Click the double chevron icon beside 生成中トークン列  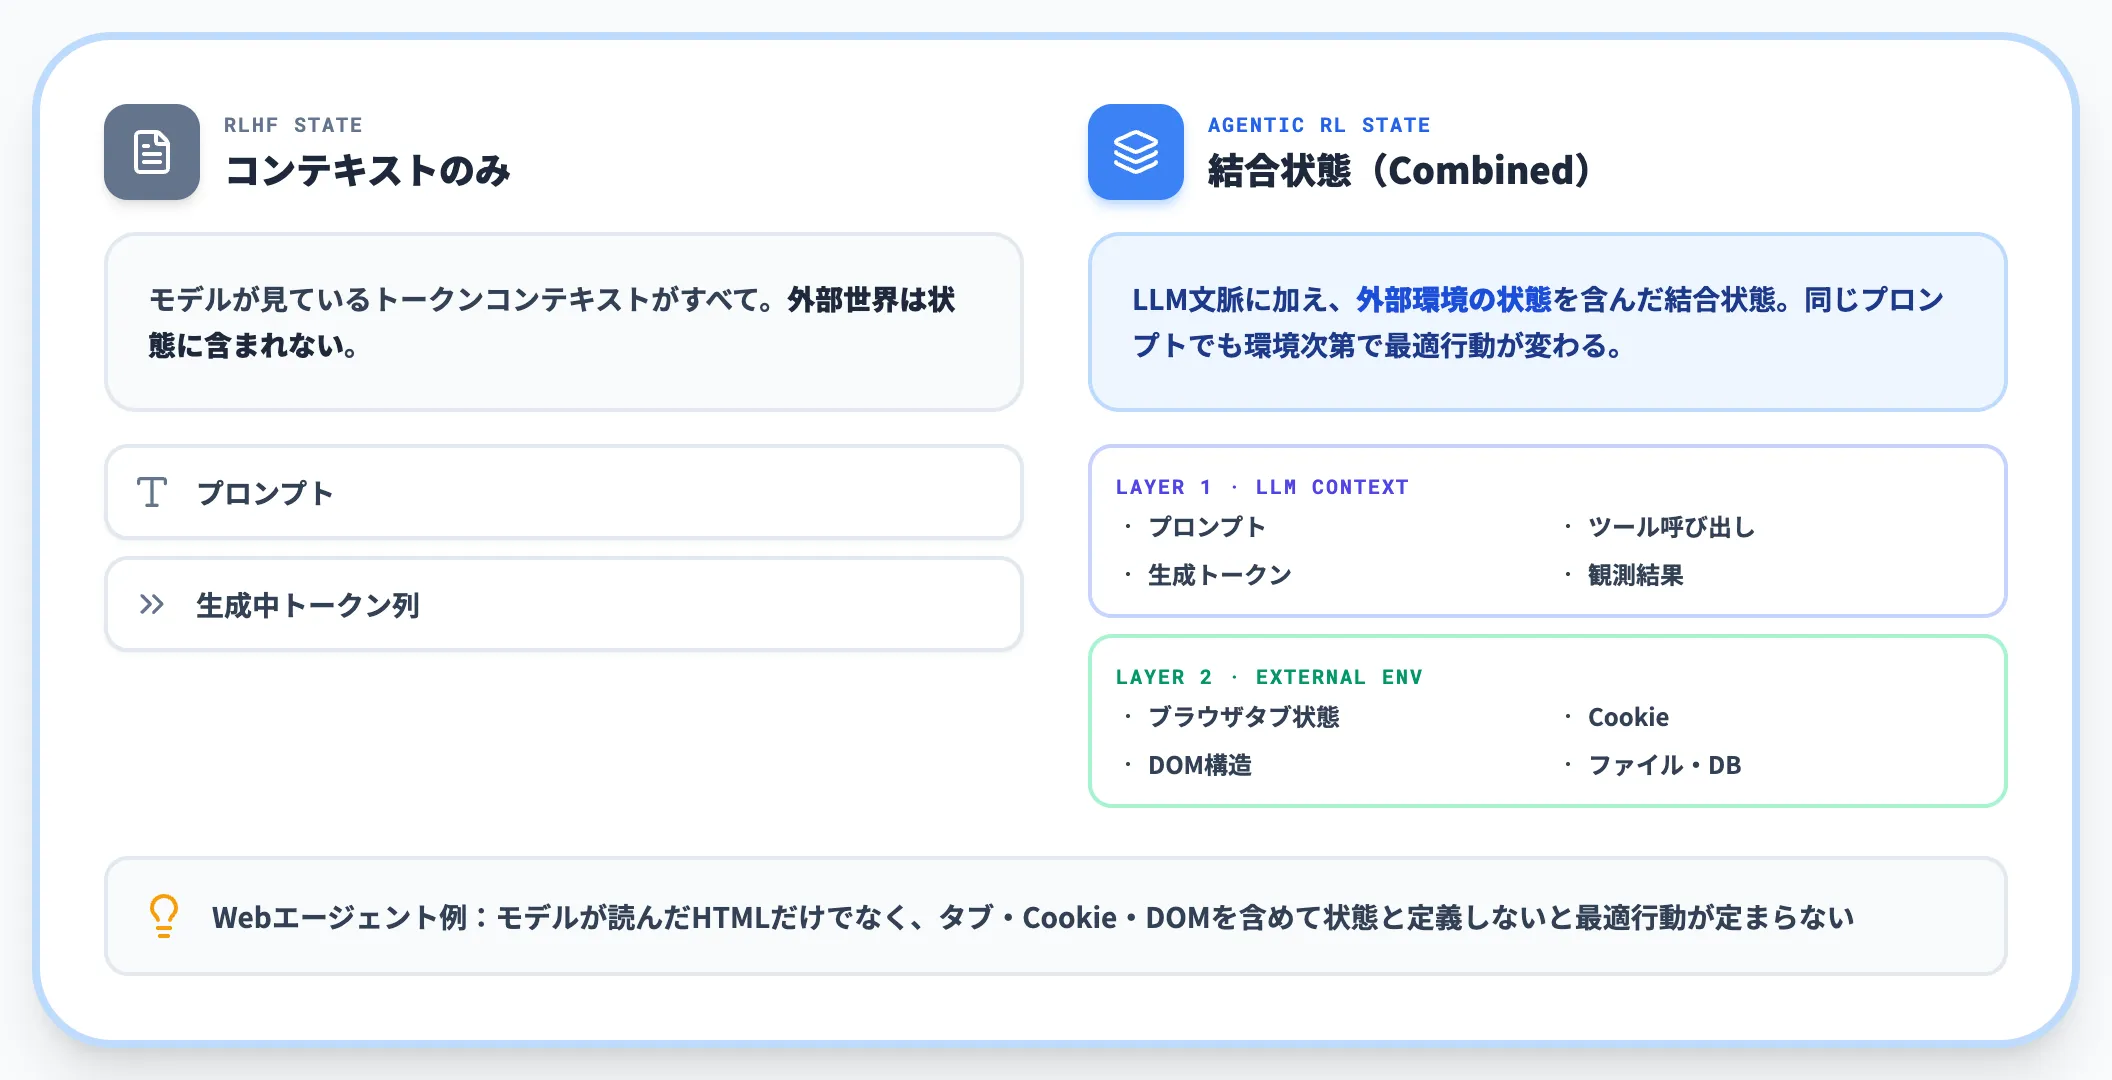pyautogui.click(x=152, y=604)
